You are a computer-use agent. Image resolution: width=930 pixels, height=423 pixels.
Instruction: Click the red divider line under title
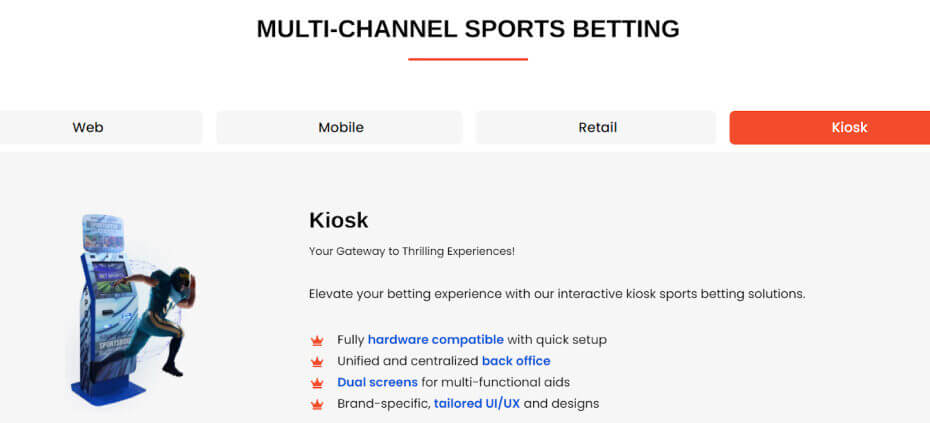468,59
